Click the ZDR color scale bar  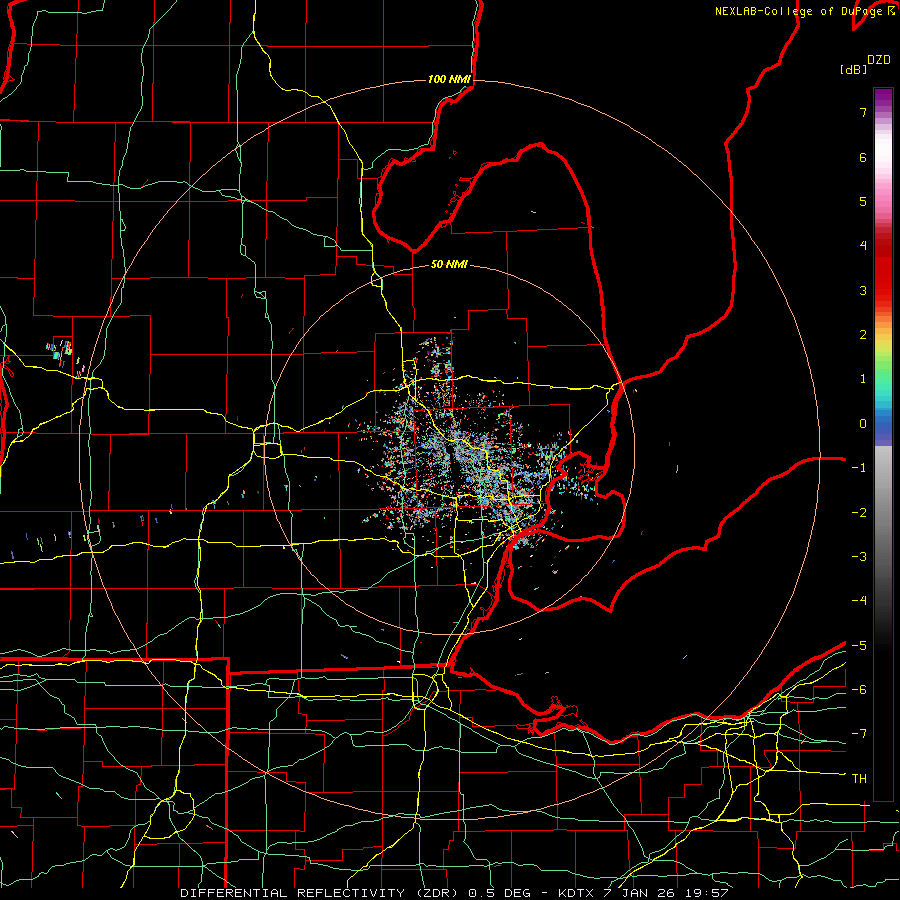click(883, 444)
